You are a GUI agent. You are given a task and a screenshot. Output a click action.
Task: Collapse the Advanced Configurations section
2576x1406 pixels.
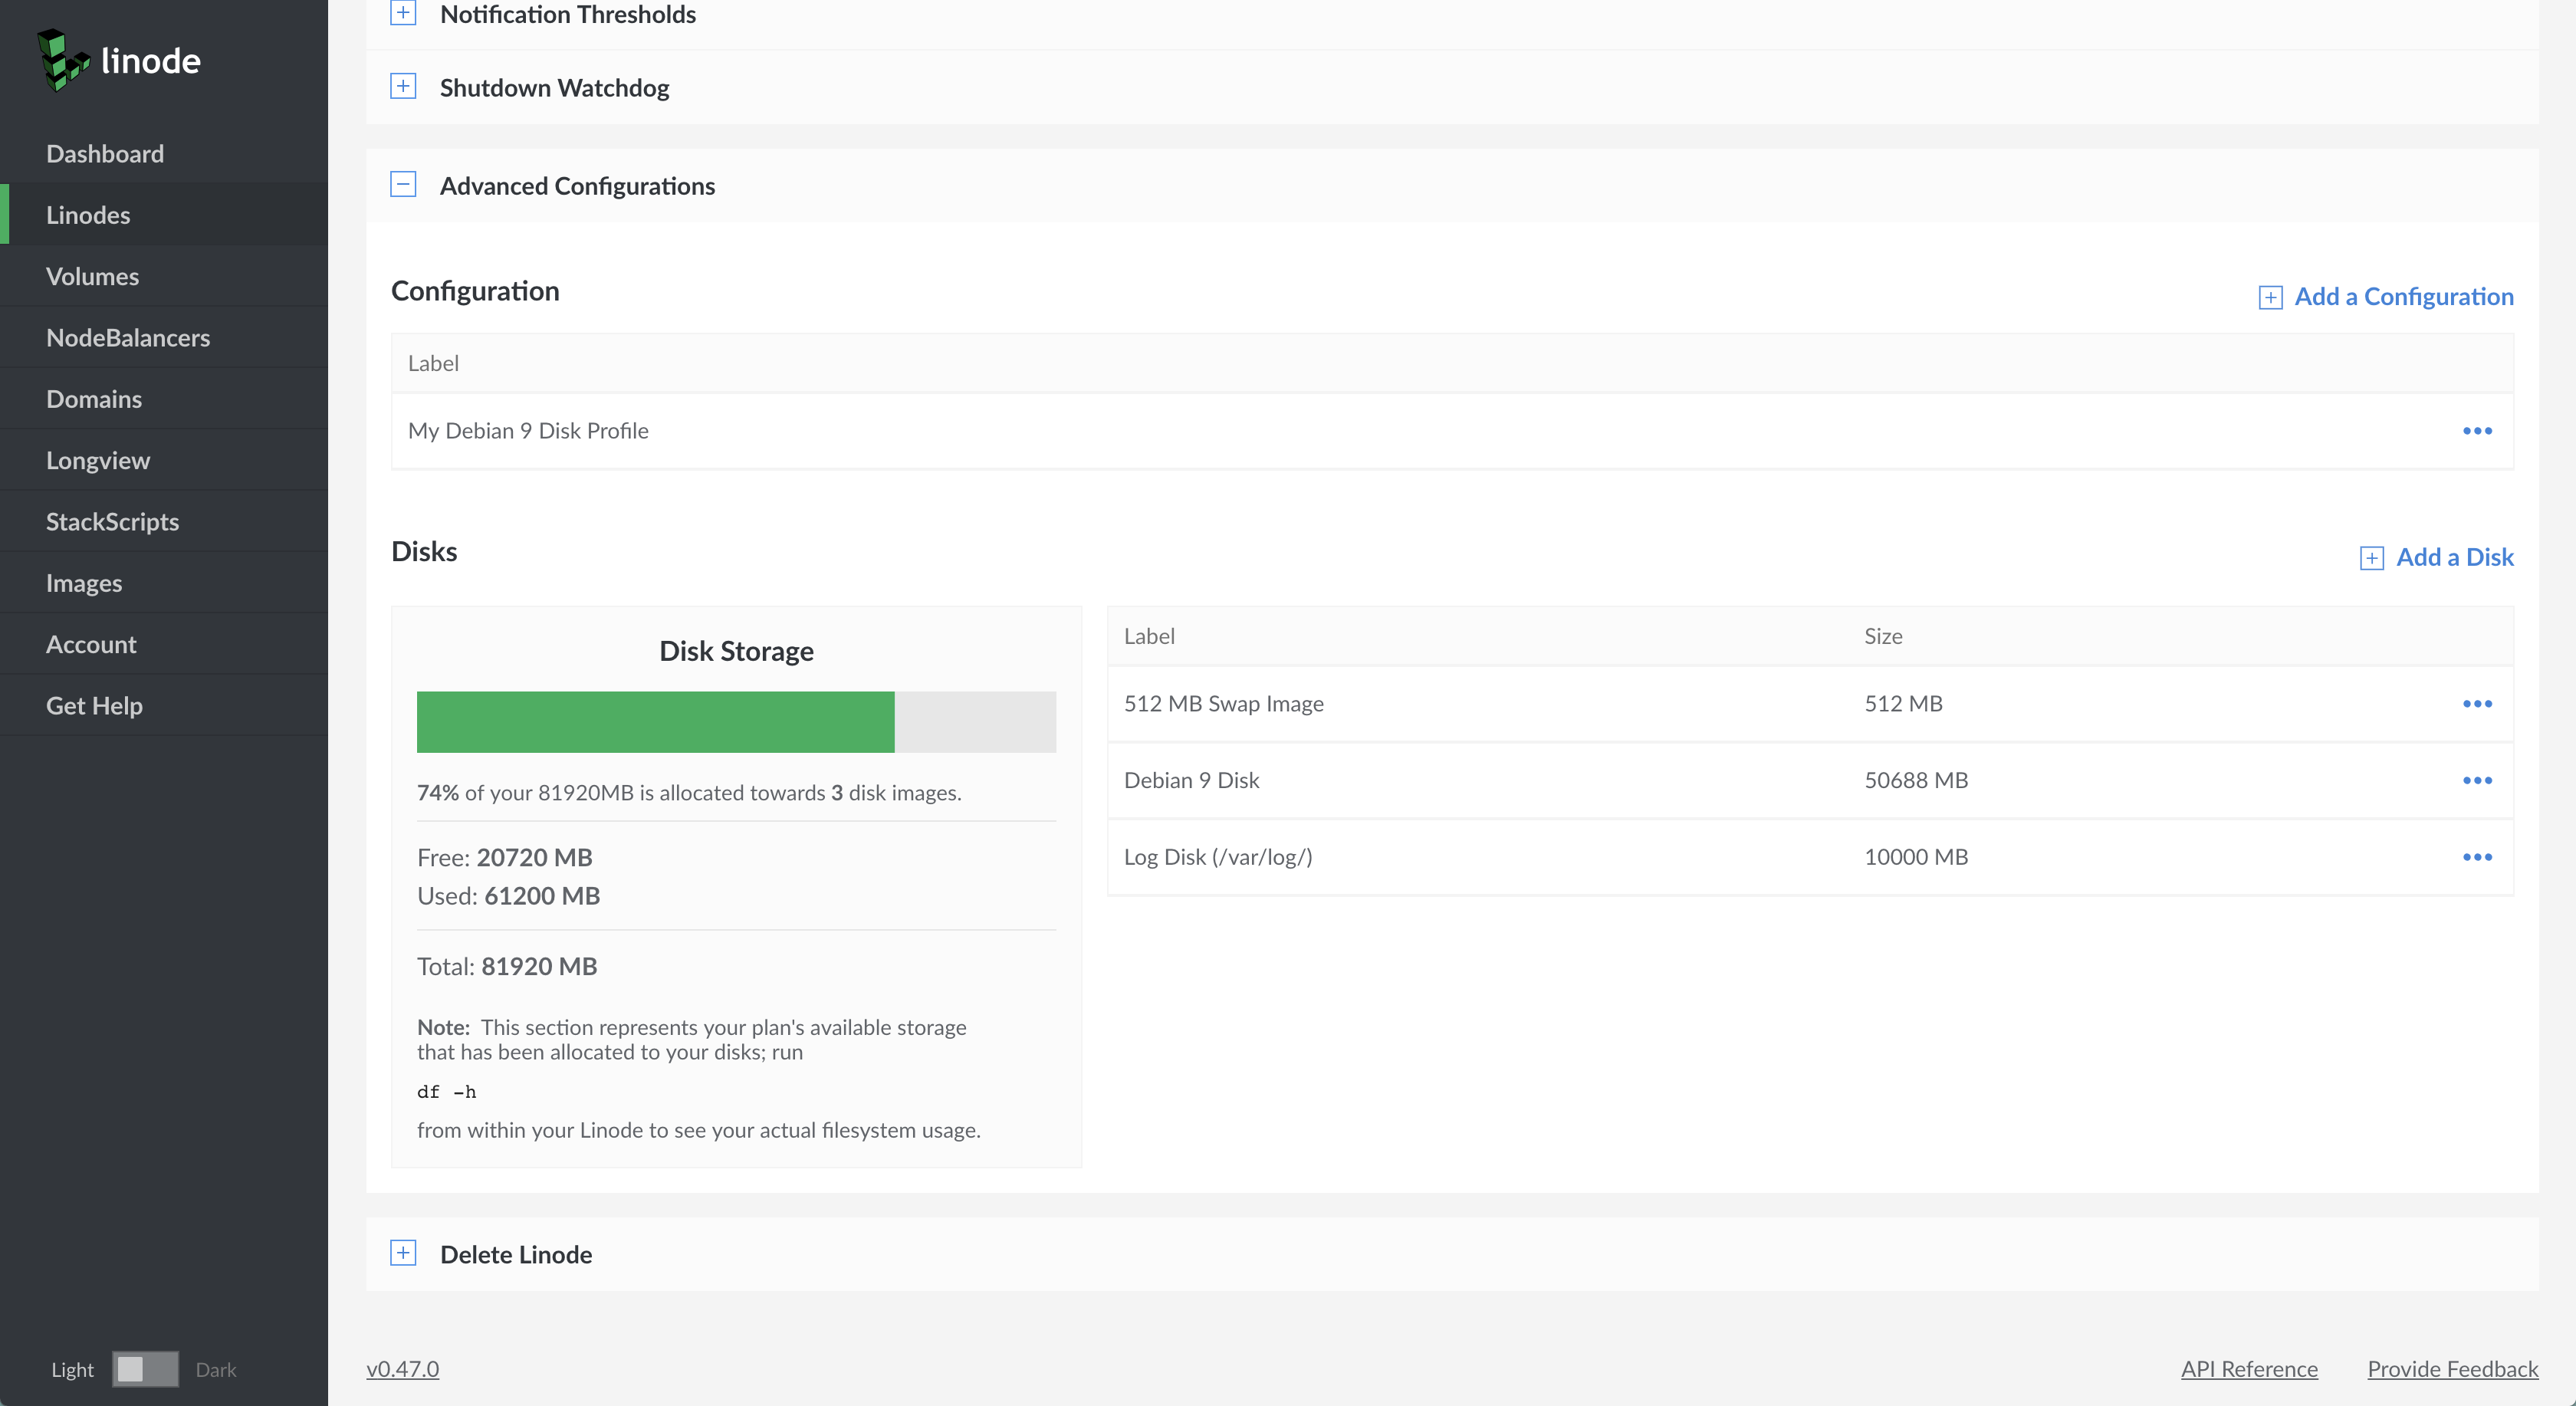coord(403,185)
